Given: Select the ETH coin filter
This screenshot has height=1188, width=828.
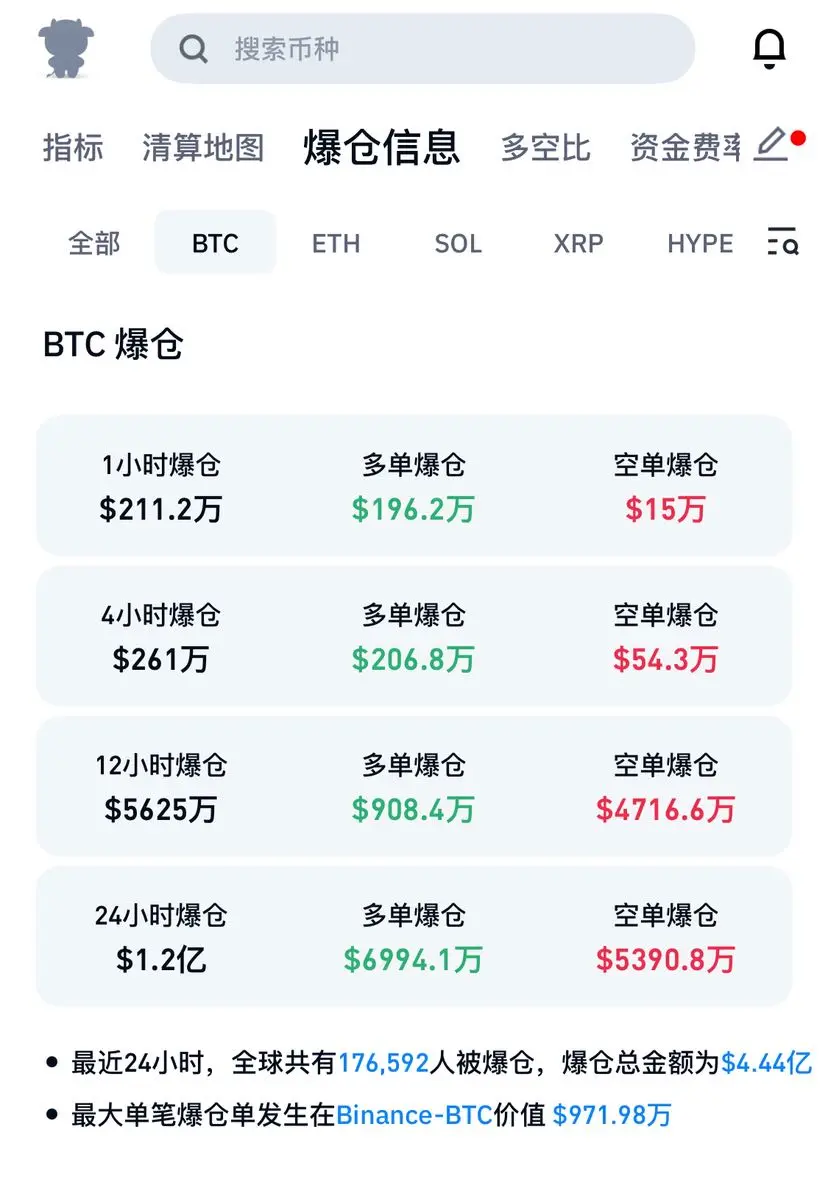Looking at the screenshot, I should [336, 243].
